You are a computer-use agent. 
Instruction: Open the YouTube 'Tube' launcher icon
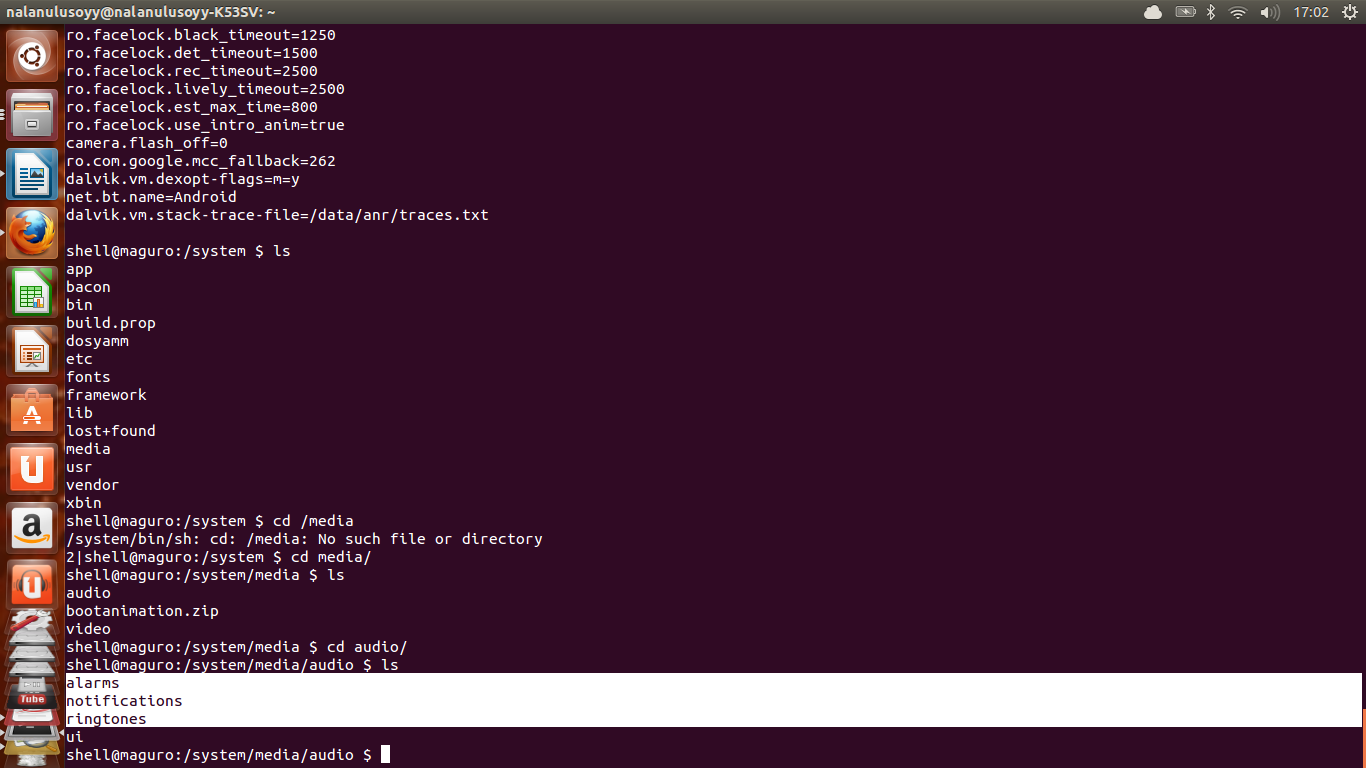32,697
